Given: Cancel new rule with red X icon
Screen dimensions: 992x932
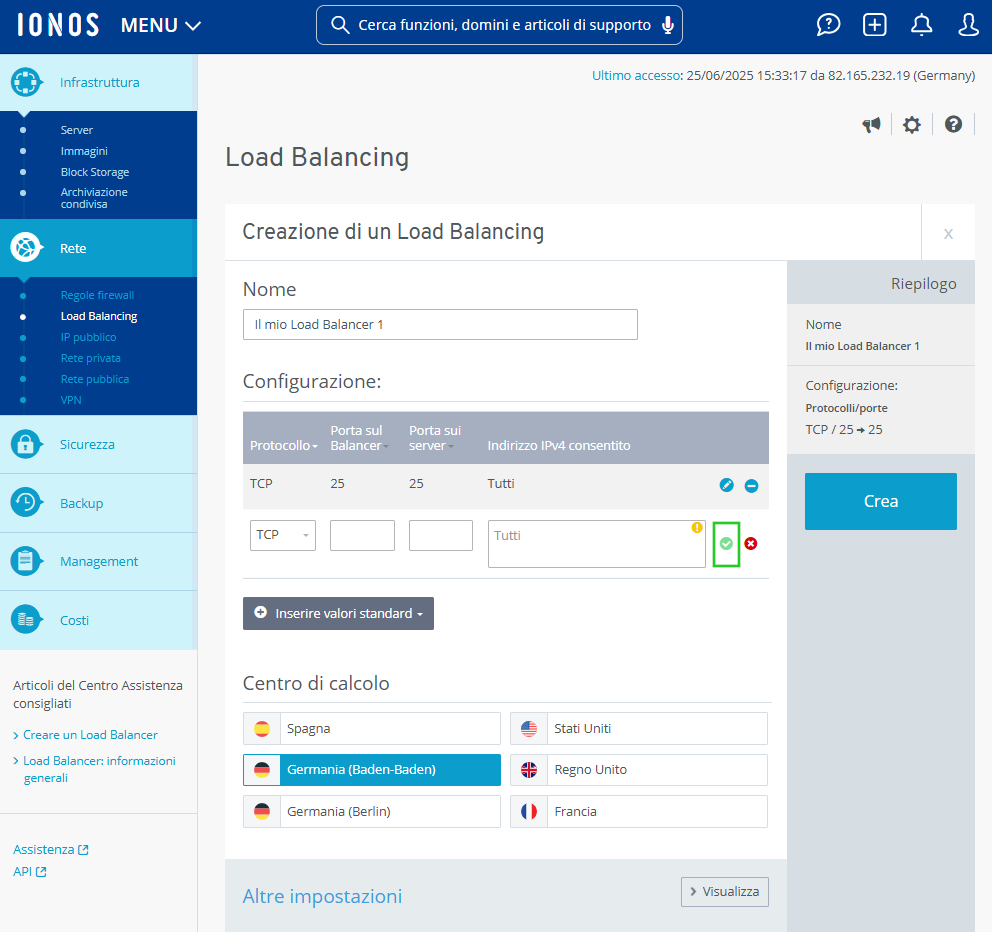Looking at the screenshot, I should click(x=751, y=544).
